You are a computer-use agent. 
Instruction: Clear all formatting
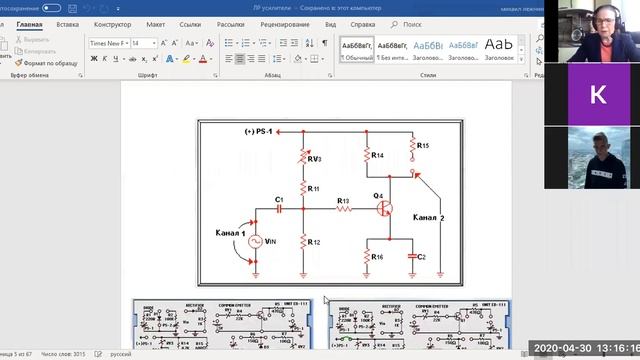pyautogui.click(x=210, y=43)
